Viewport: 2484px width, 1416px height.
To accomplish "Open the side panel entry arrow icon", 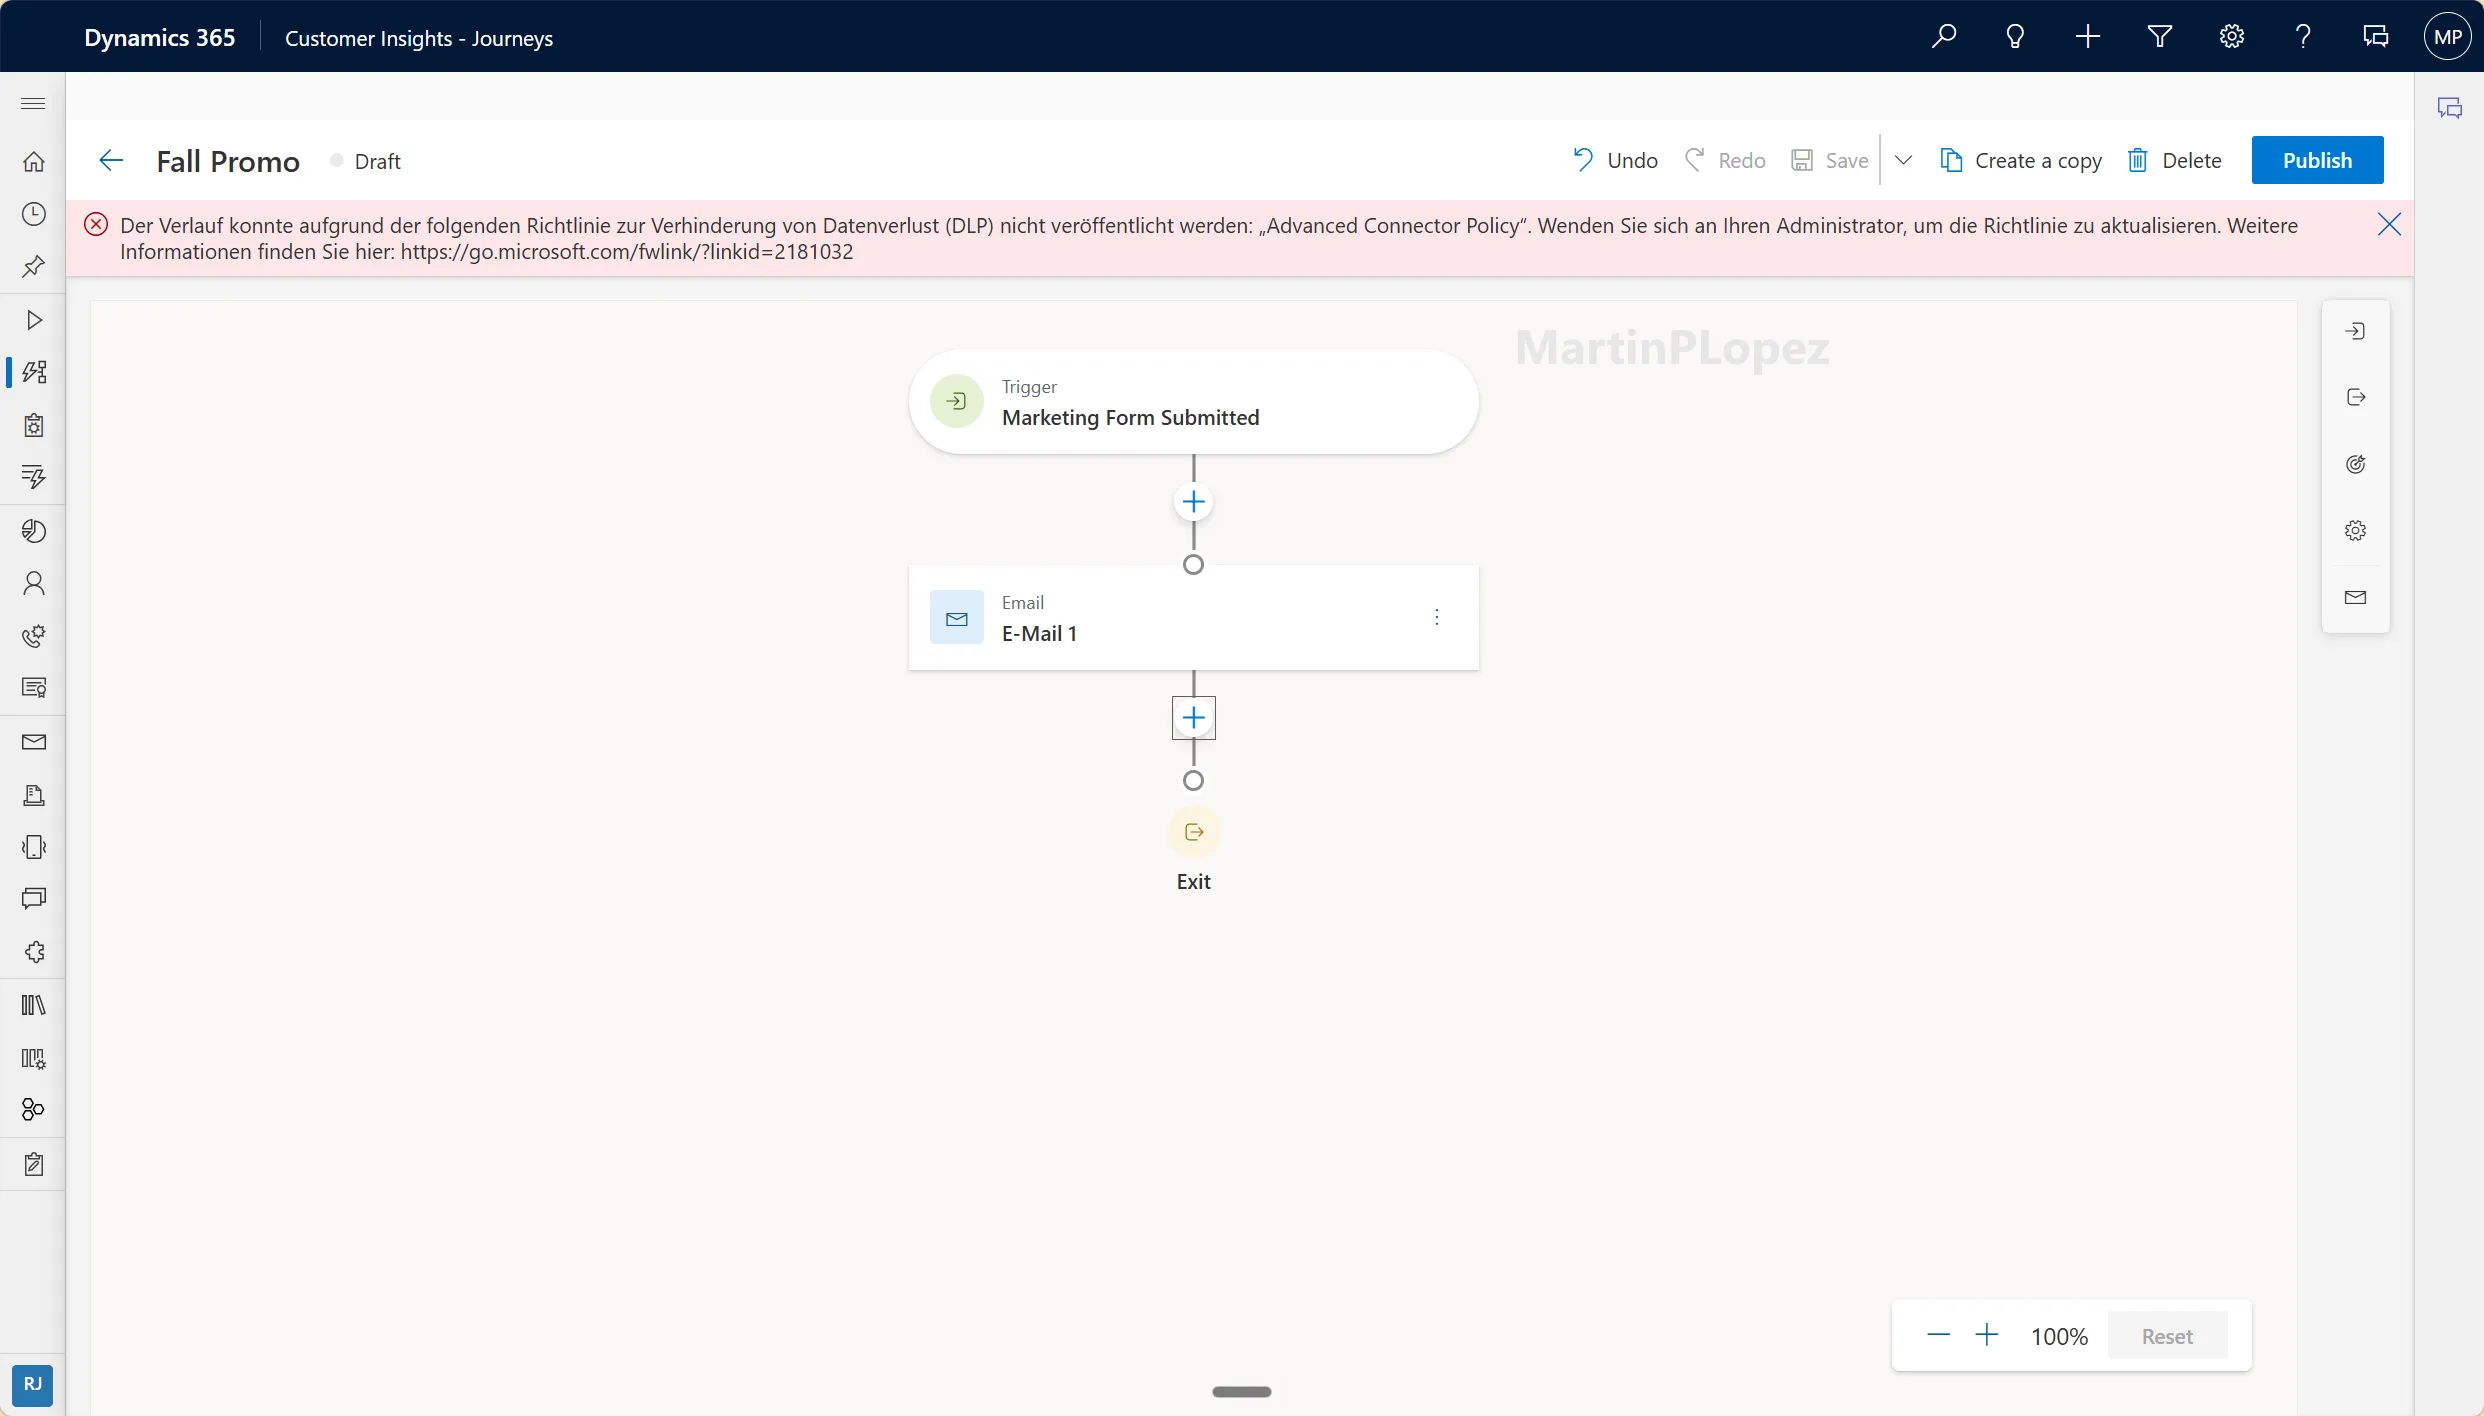I will pos(2355,331).
